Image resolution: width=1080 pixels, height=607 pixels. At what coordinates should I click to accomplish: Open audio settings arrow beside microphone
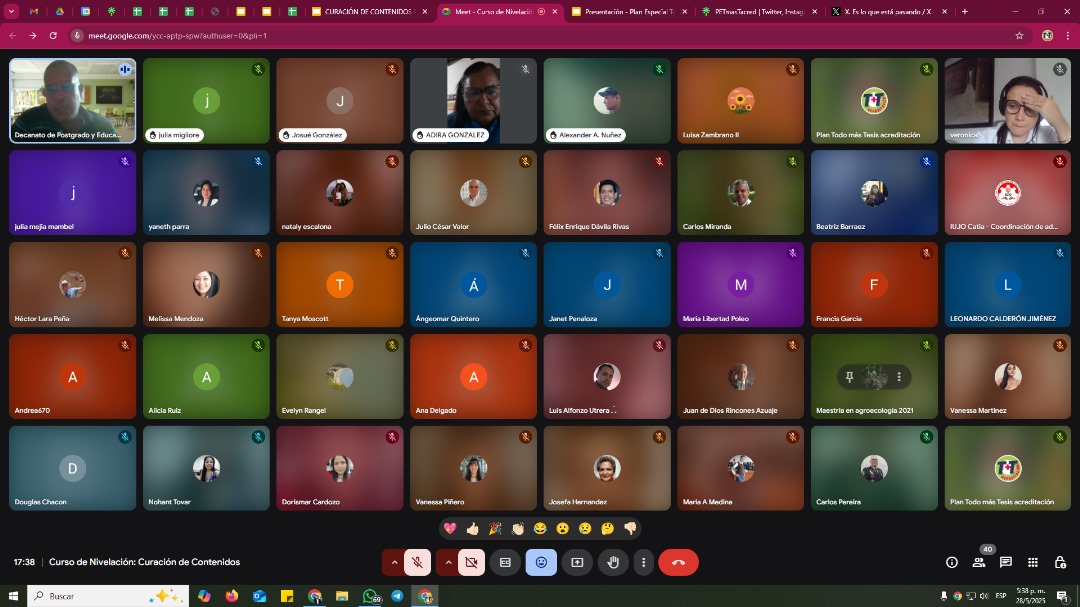(x=394, y=562)
